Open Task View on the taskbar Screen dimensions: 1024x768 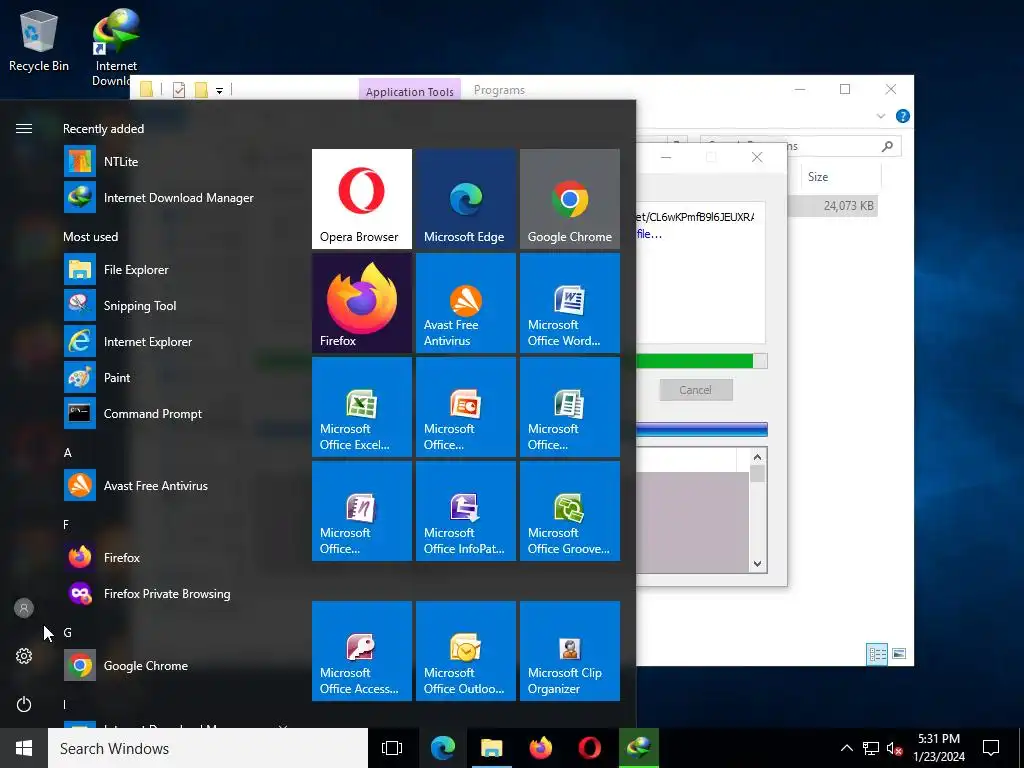[392, 748]
